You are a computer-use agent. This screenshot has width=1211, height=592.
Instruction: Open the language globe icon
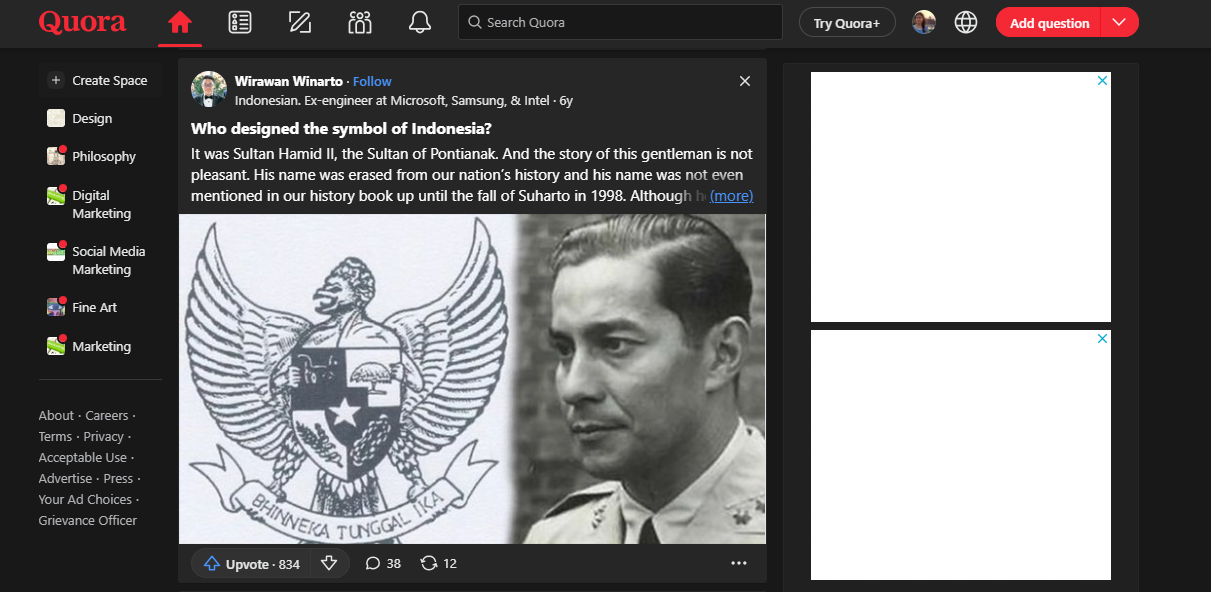[x=966, y=22]
